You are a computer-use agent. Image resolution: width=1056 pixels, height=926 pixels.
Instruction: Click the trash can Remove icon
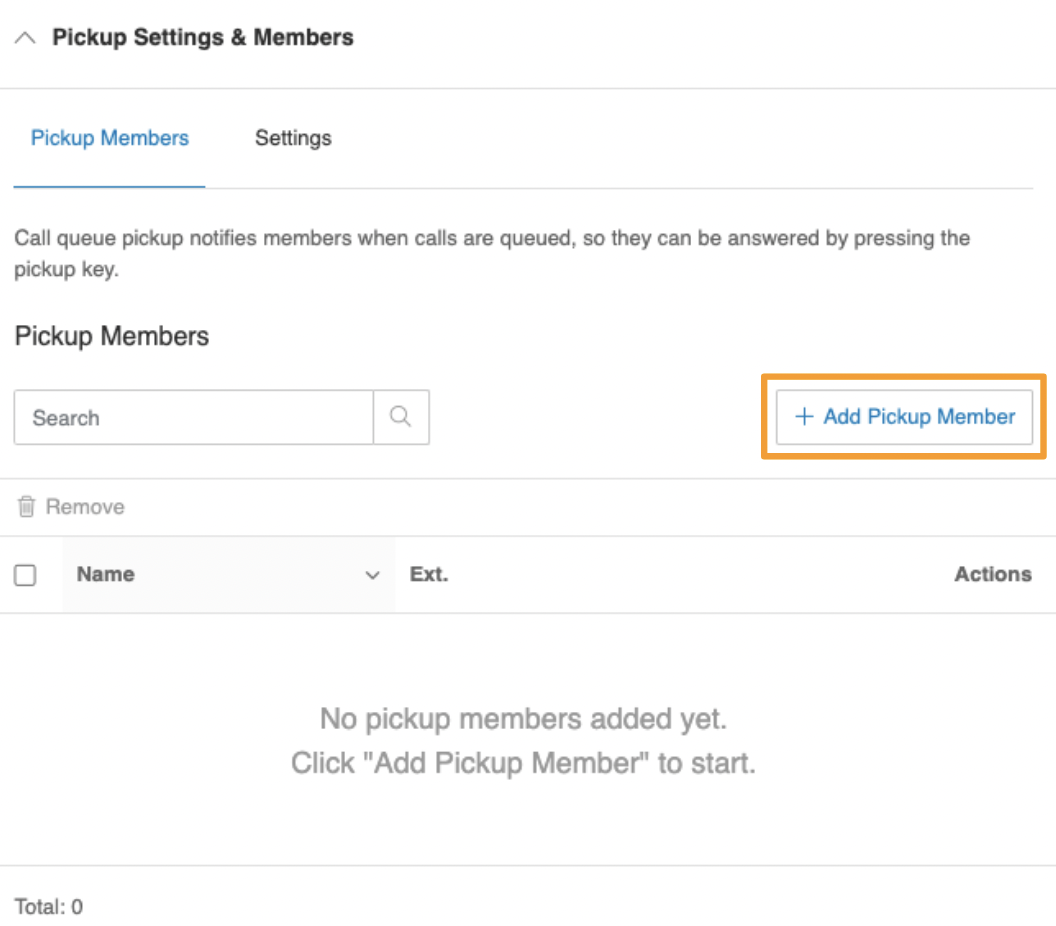tap(26, 507)
